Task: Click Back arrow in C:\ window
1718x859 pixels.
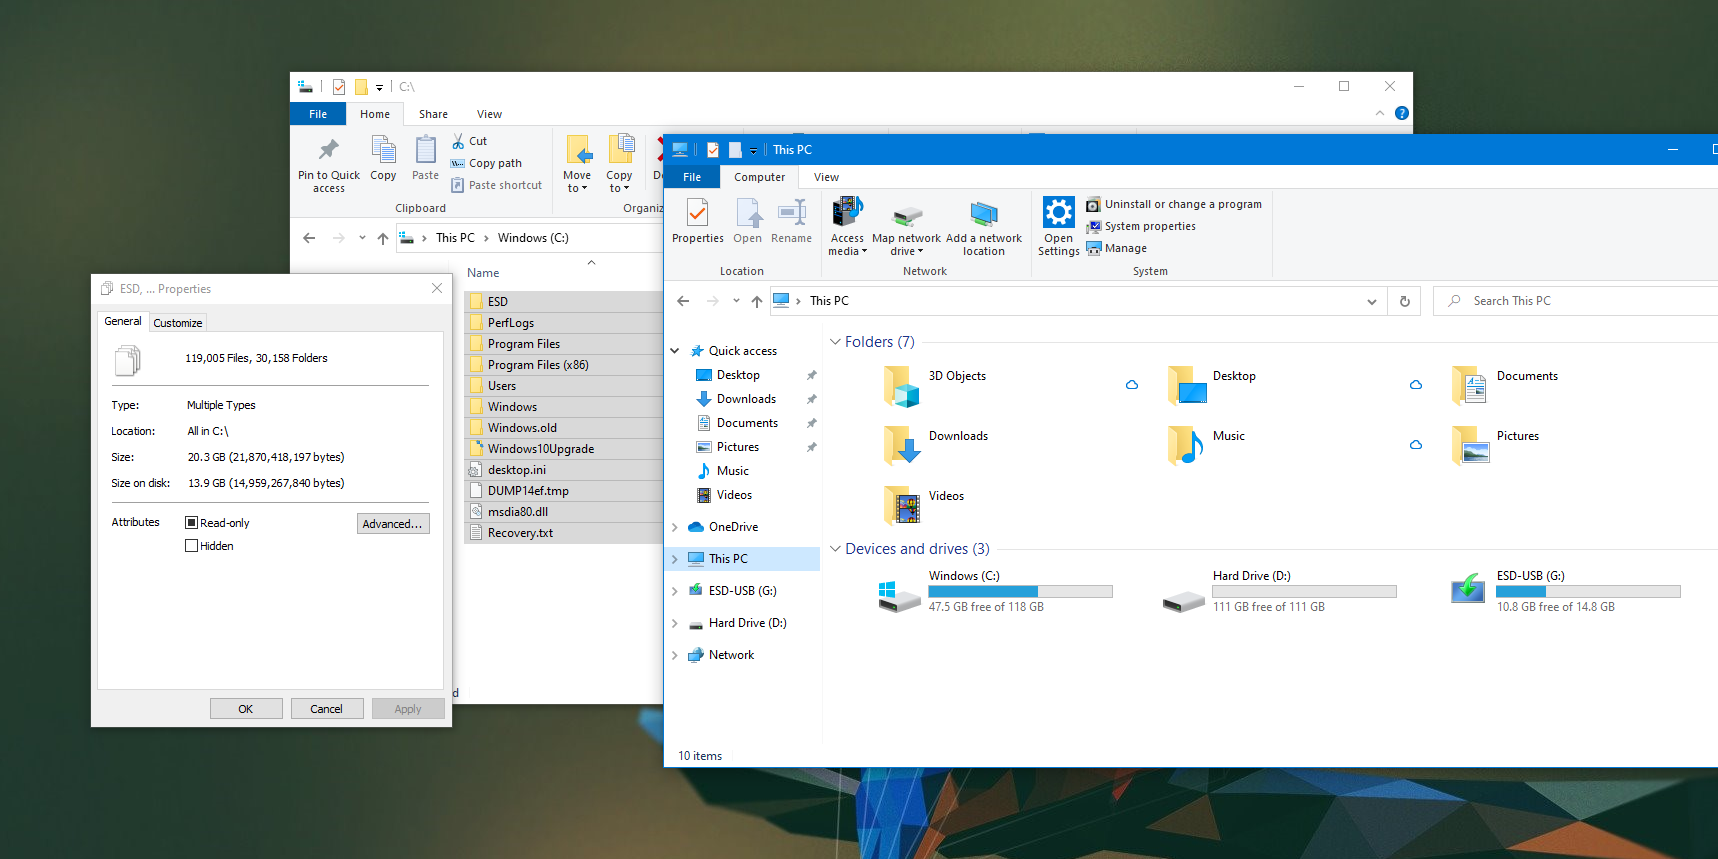Action: tap(309, 238)
